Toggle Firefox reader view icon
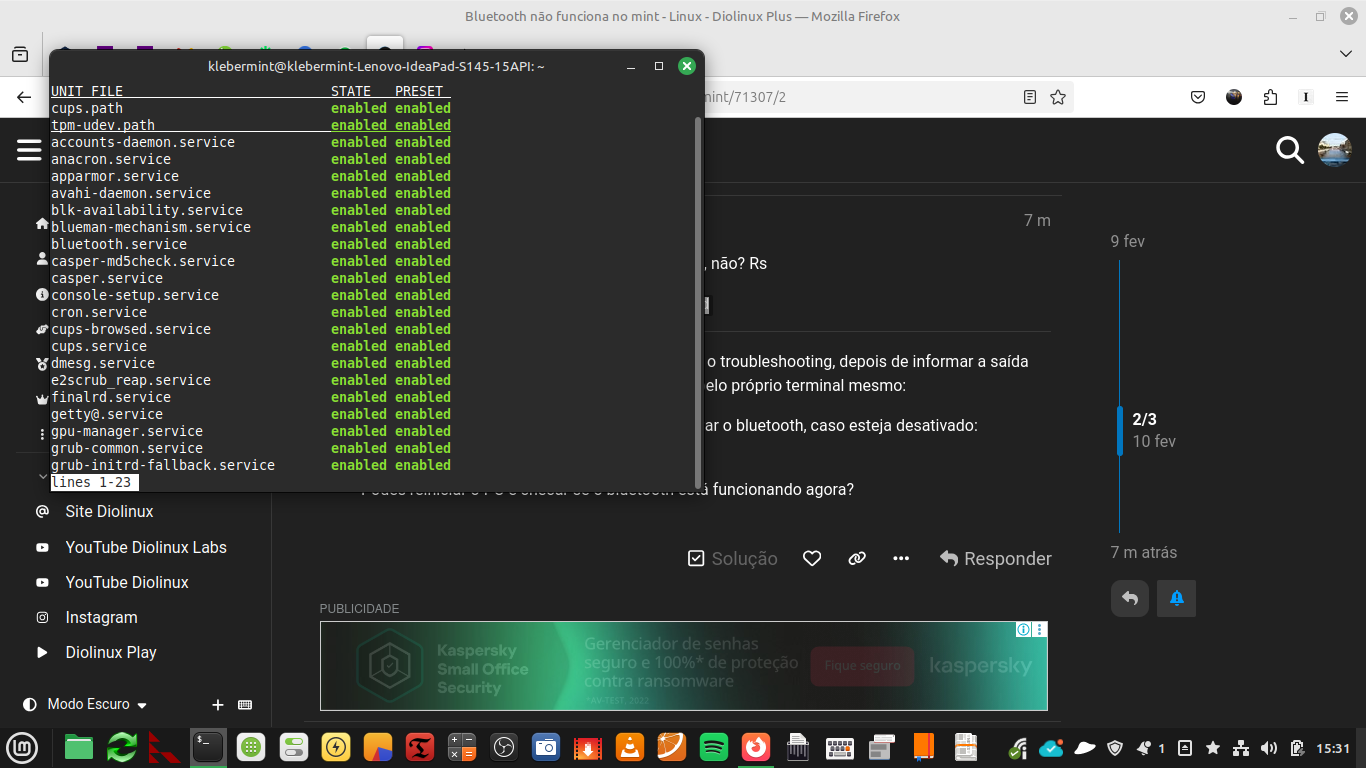Screen dimensions: 1366x768 [1030, 97]
